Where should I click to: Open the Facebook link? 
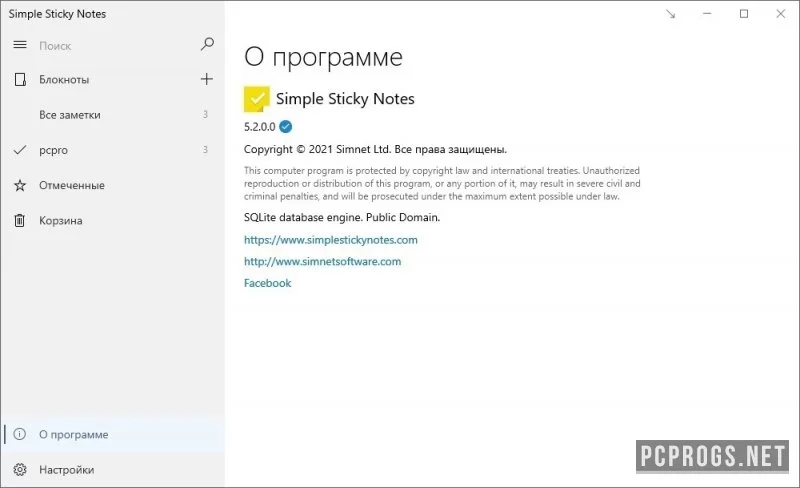[x=267, y=283]
